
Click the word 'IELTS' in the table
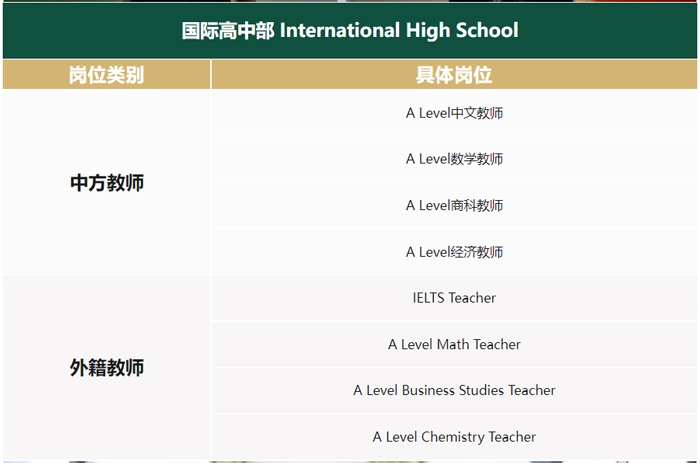428,298
